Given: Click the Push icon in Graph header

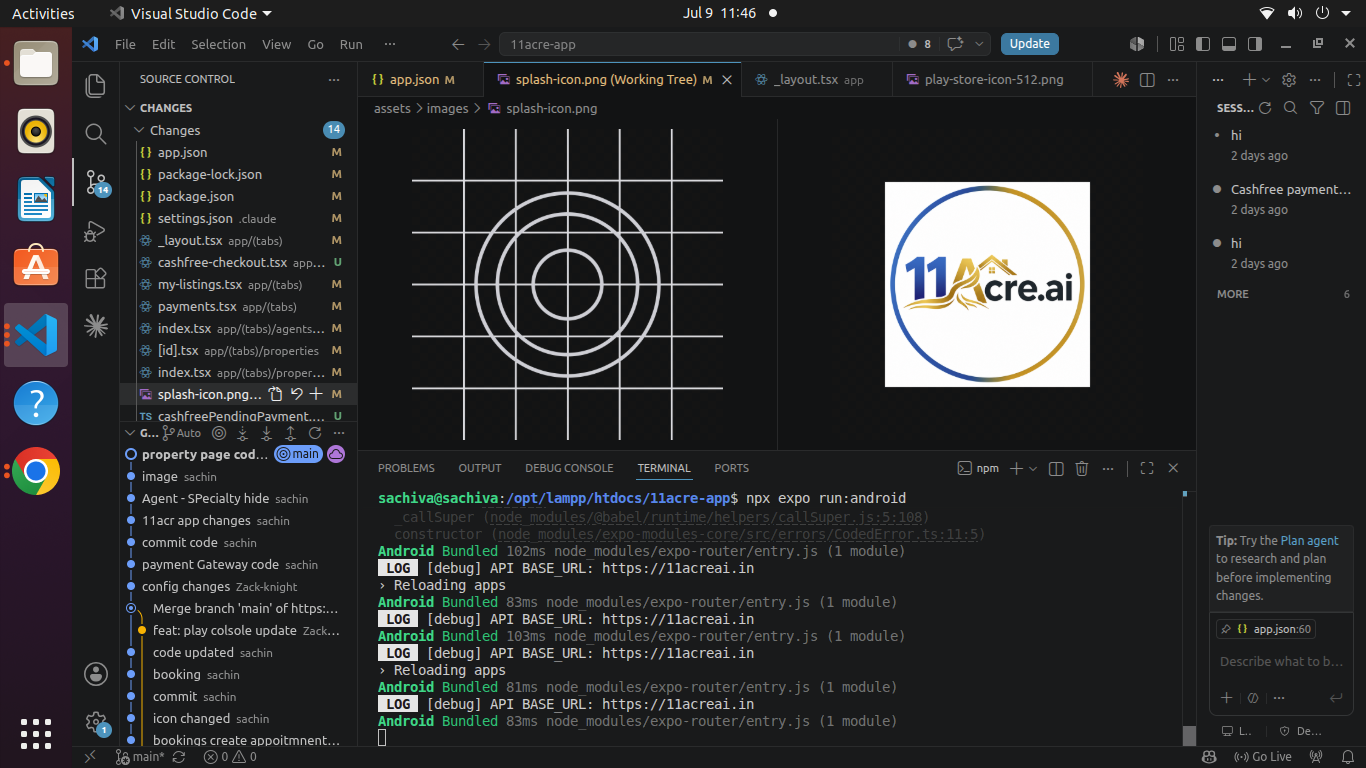Looking at the screenshot, I should pos(291,433).
